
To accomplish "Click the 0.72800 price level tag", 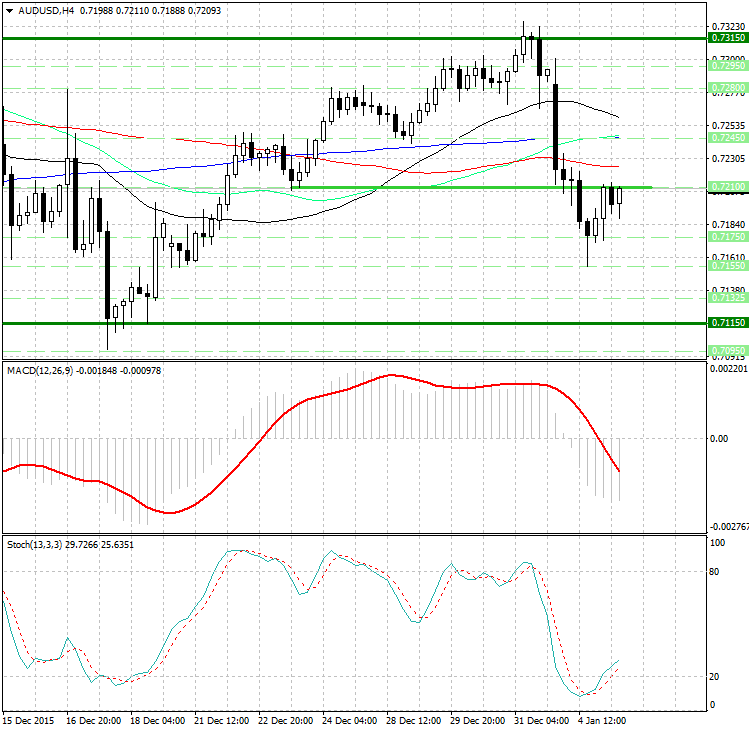I will pos(727,88).
